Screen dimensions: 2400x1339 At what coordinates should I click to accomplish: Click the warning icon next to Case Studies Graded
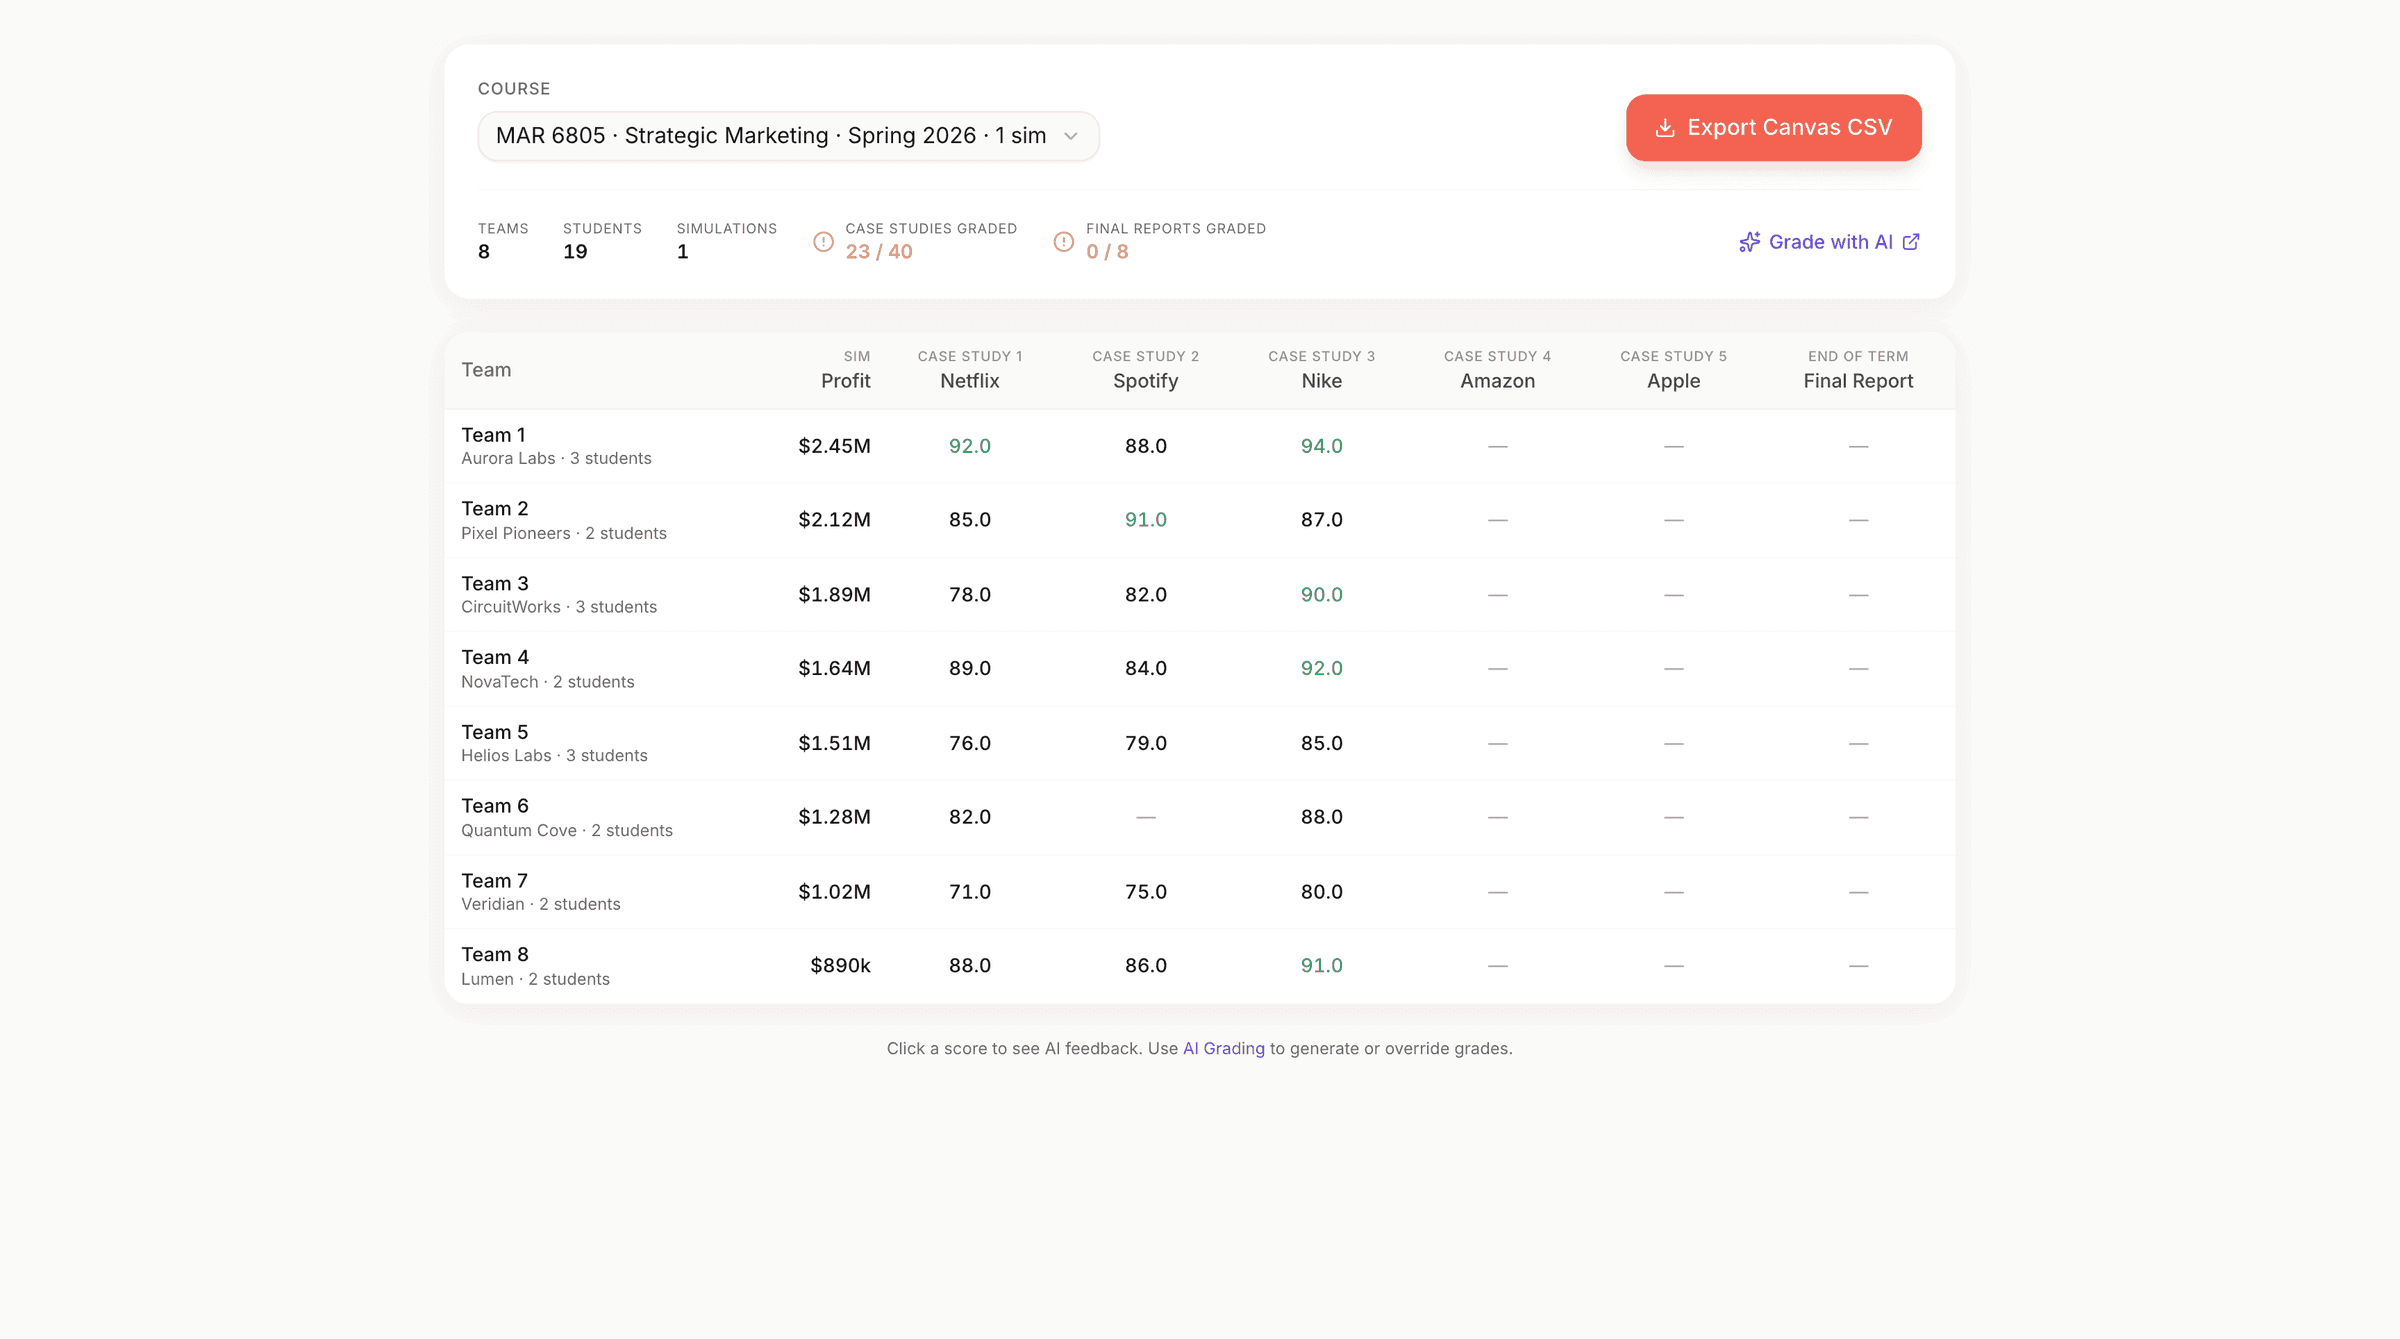pyautogui.click(x=823, y=242)
